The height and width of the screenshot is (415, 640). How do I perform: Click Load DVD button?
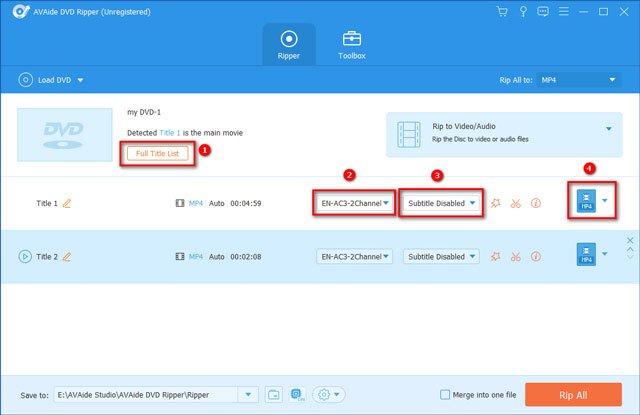click(x=45, y=80)
